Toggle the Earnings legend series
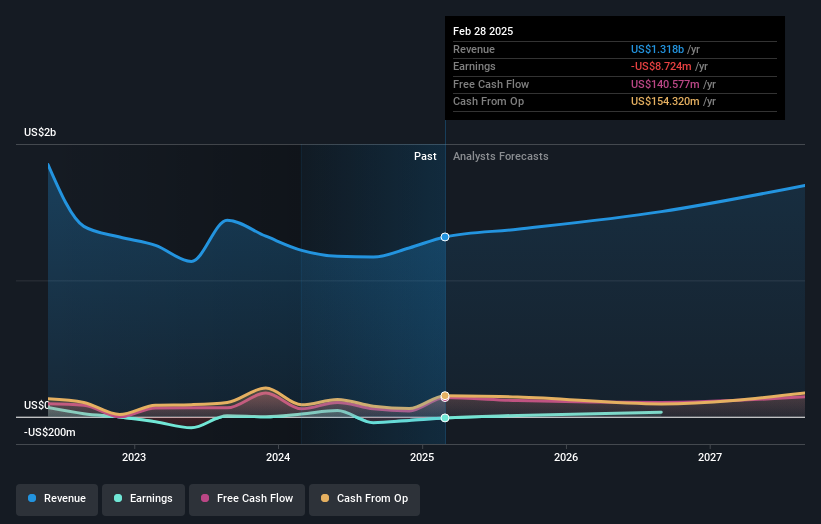Viewport: 821px width, 524px height. pos(143,499)
